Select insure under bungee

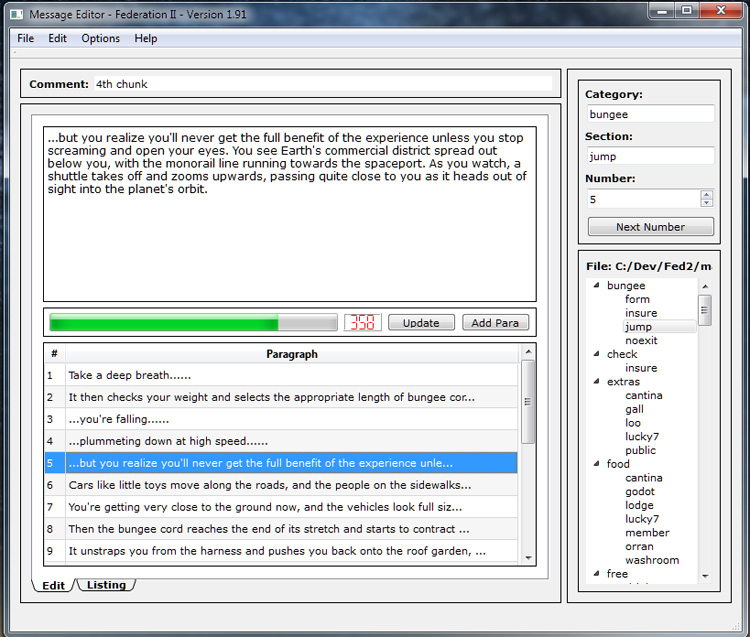[641, 313]
